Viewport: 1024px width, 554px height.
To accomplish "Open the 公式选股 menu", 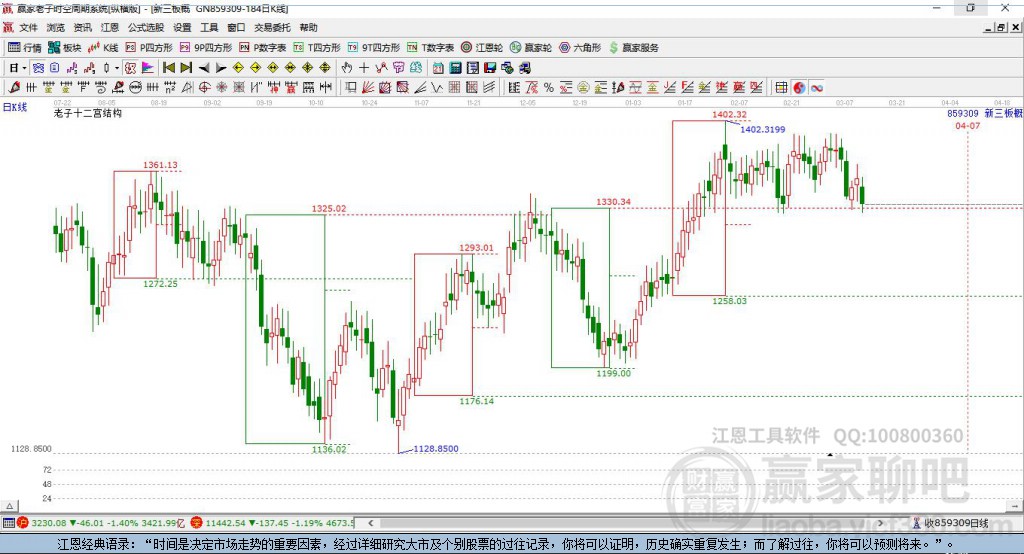I will 146,27.
